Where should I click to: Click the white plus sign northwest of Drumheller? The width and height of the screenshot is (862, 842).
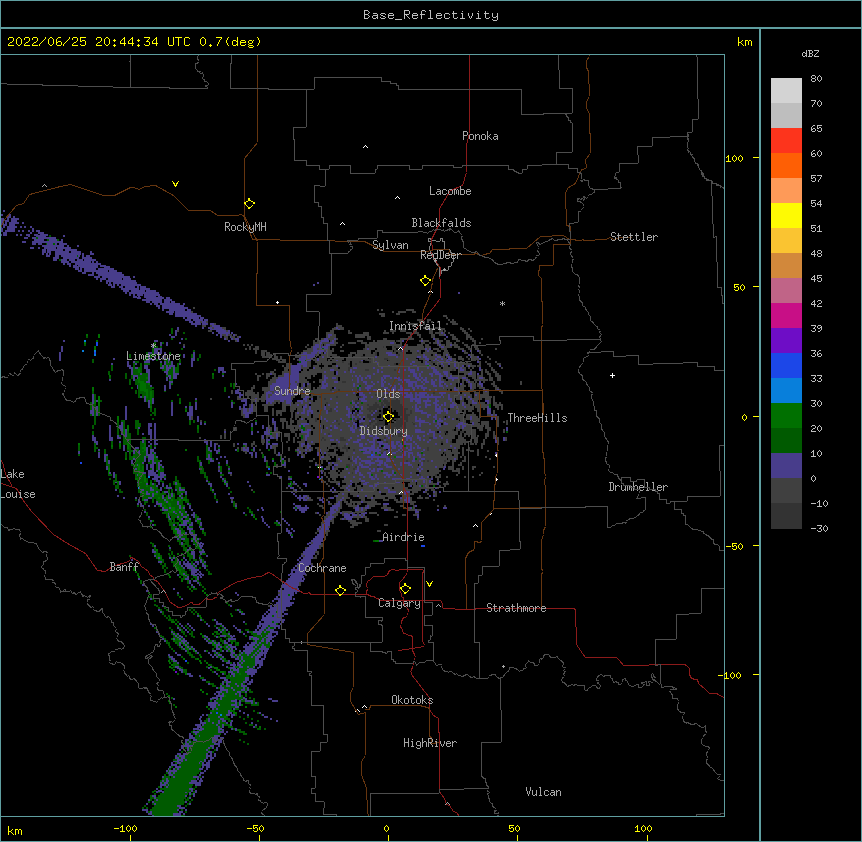pyautogui.click(x=612, y=375)
